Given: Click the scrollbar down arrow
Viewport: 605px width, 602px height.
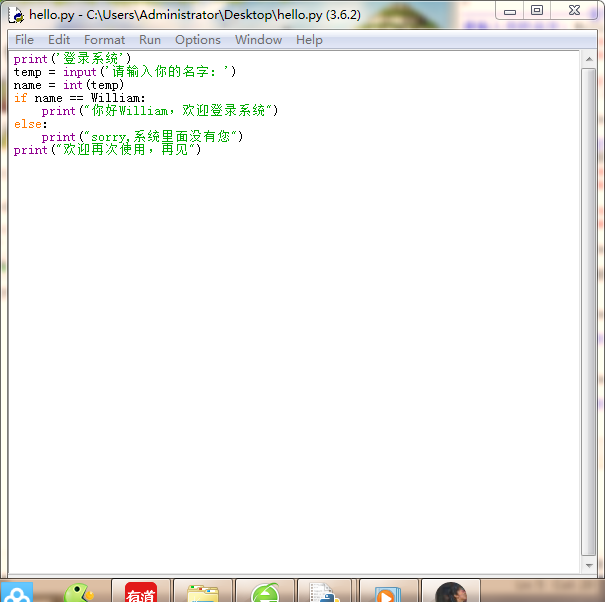Looking at the screenshot, I should [x=589, y=565].
